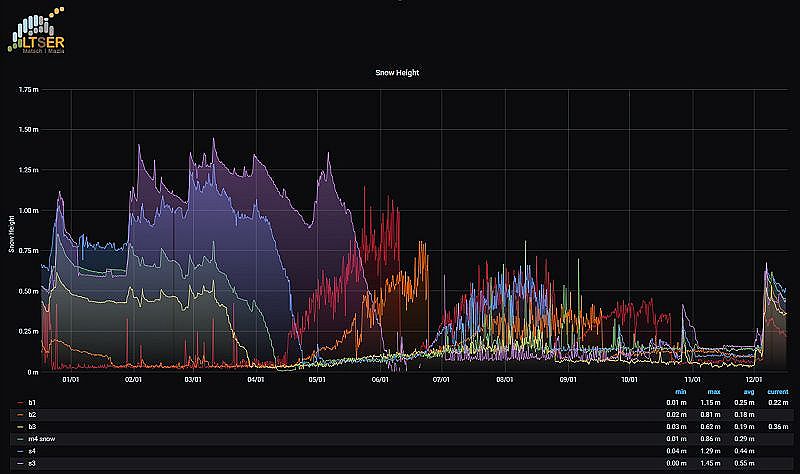Image resolution: width=800 pixels, height=474 pixels.
Task: Click b3 series color line in legend
Action: click(20, 427)
